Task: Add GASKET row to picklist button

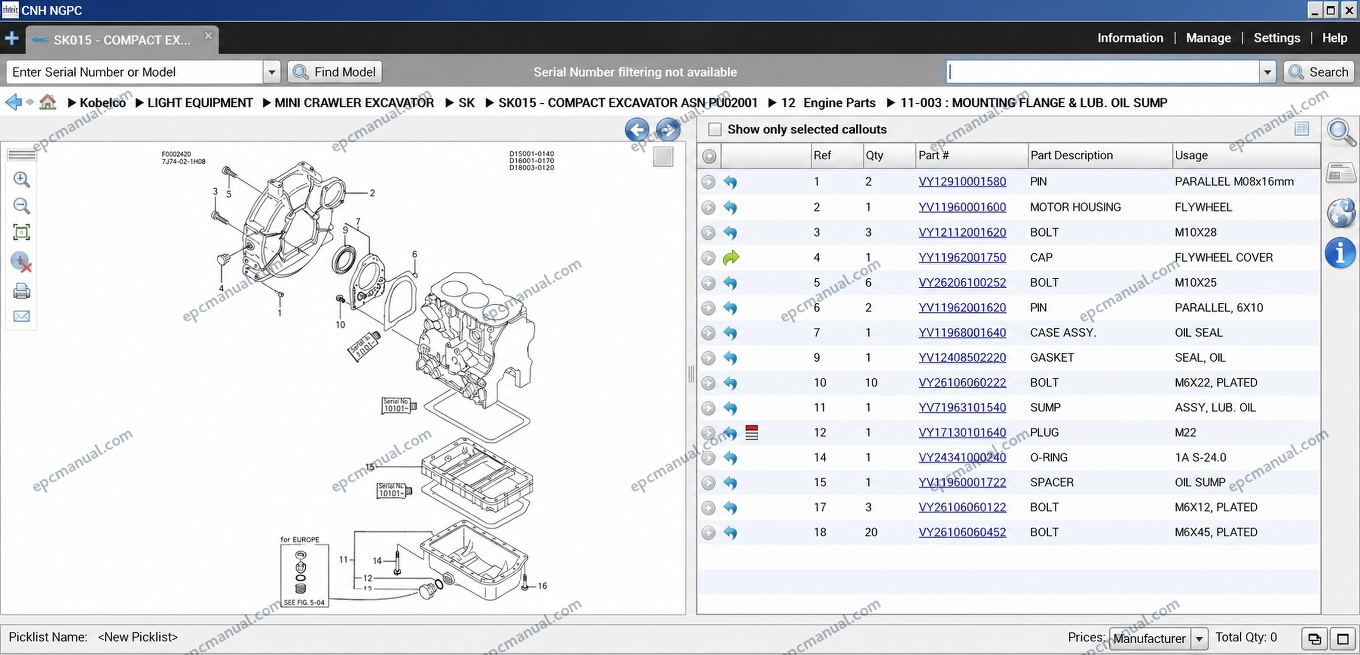Action: click(x=709, y=358)
